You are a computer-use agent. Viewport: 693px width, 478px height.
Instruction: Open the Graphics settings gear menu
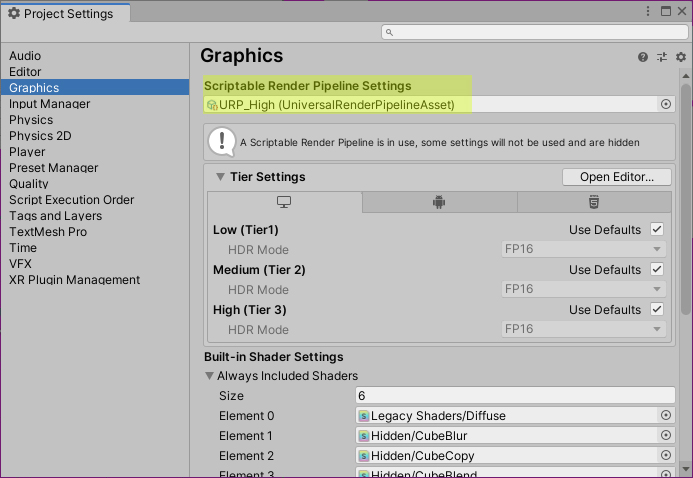coord(680,58)
